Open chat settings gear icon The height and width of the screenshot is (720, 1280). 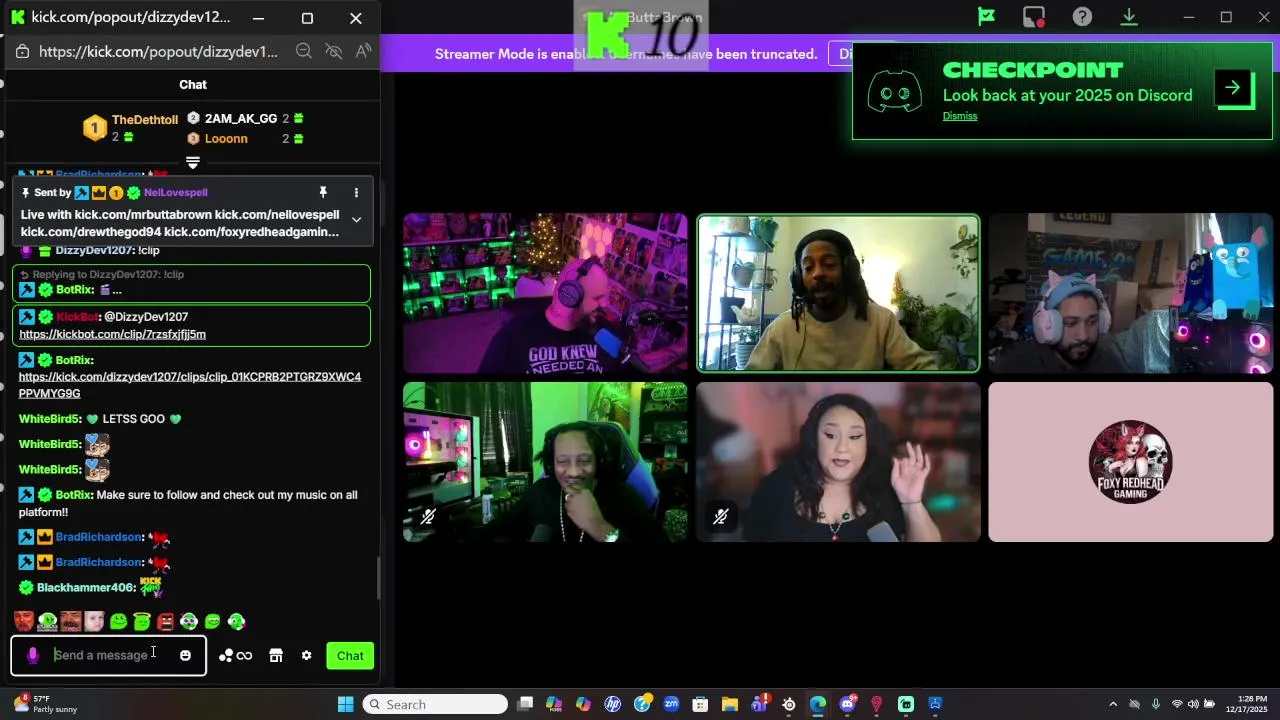tap(306, 656)
